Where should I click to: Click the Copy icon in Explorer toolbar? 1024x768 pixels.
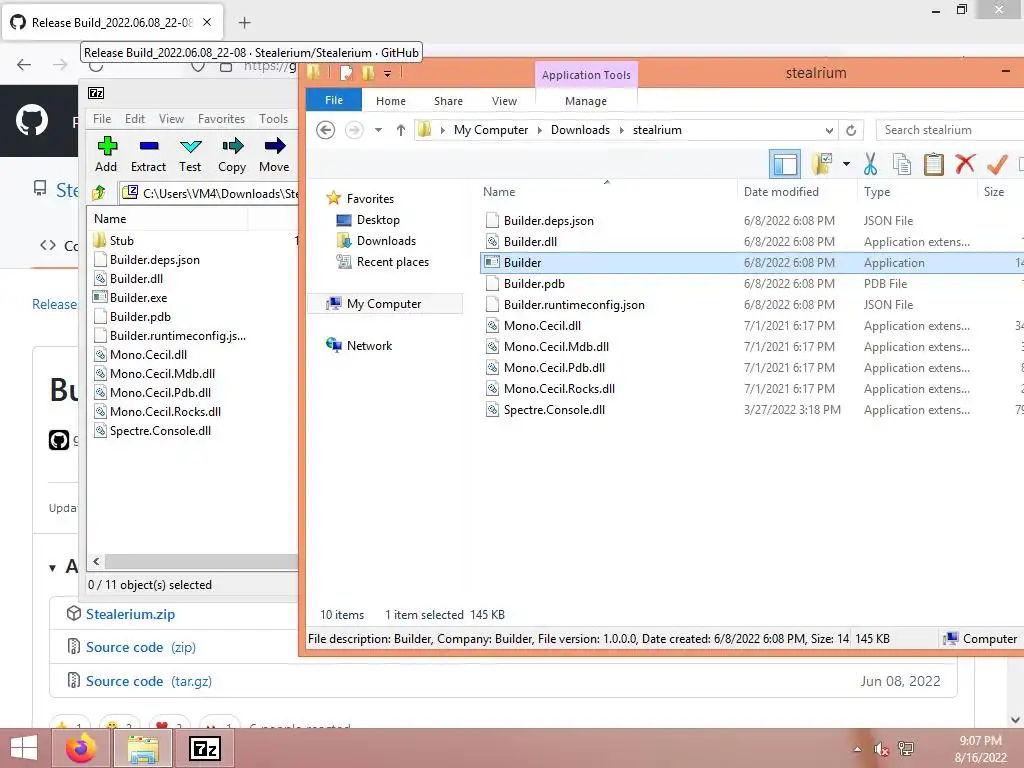902,164
